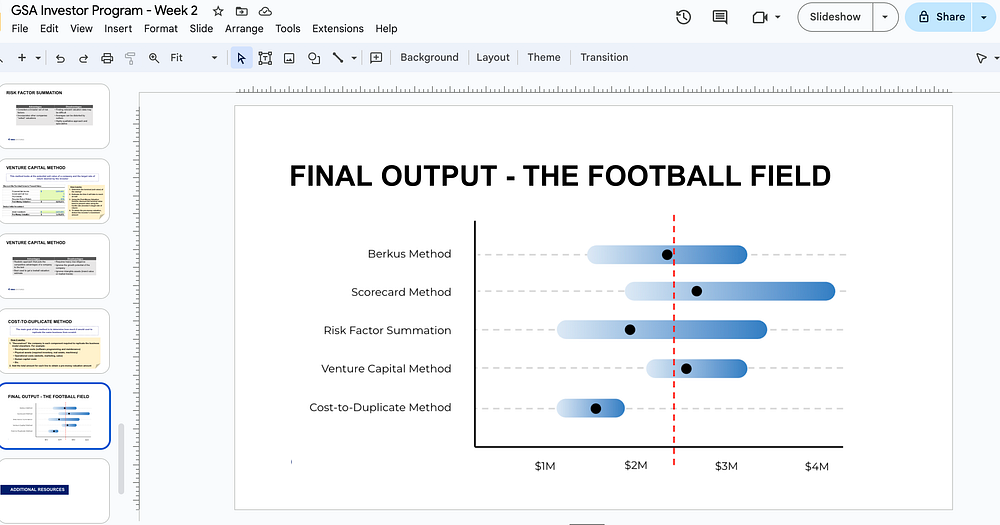
Task: Open the new slide dropdown arrow
Action: tap(38, 58)
